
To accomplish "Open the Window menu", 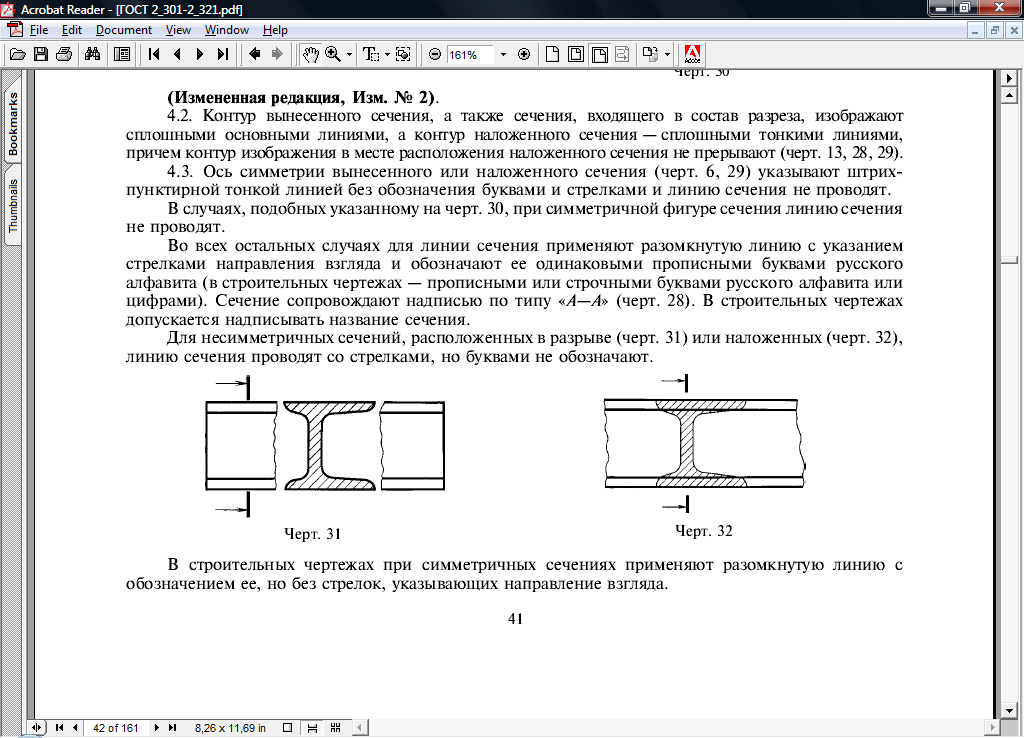I will [227, 30].
